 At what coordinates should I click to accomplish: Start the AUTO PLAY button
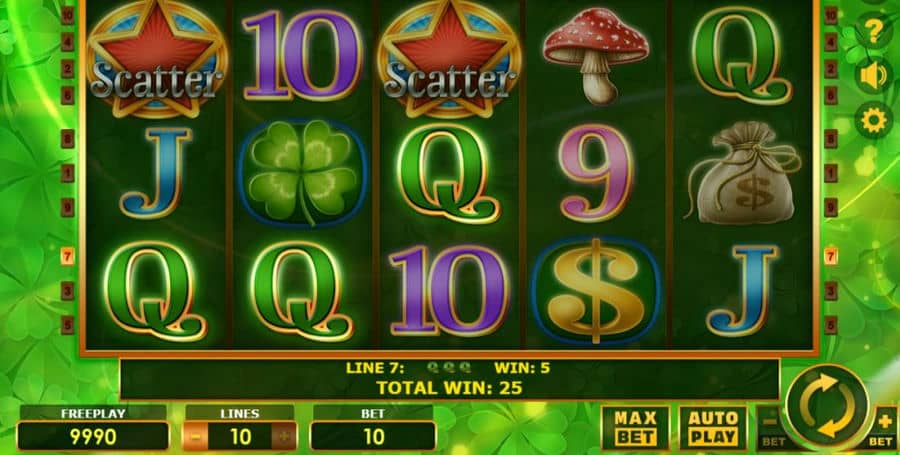point(713,428)
